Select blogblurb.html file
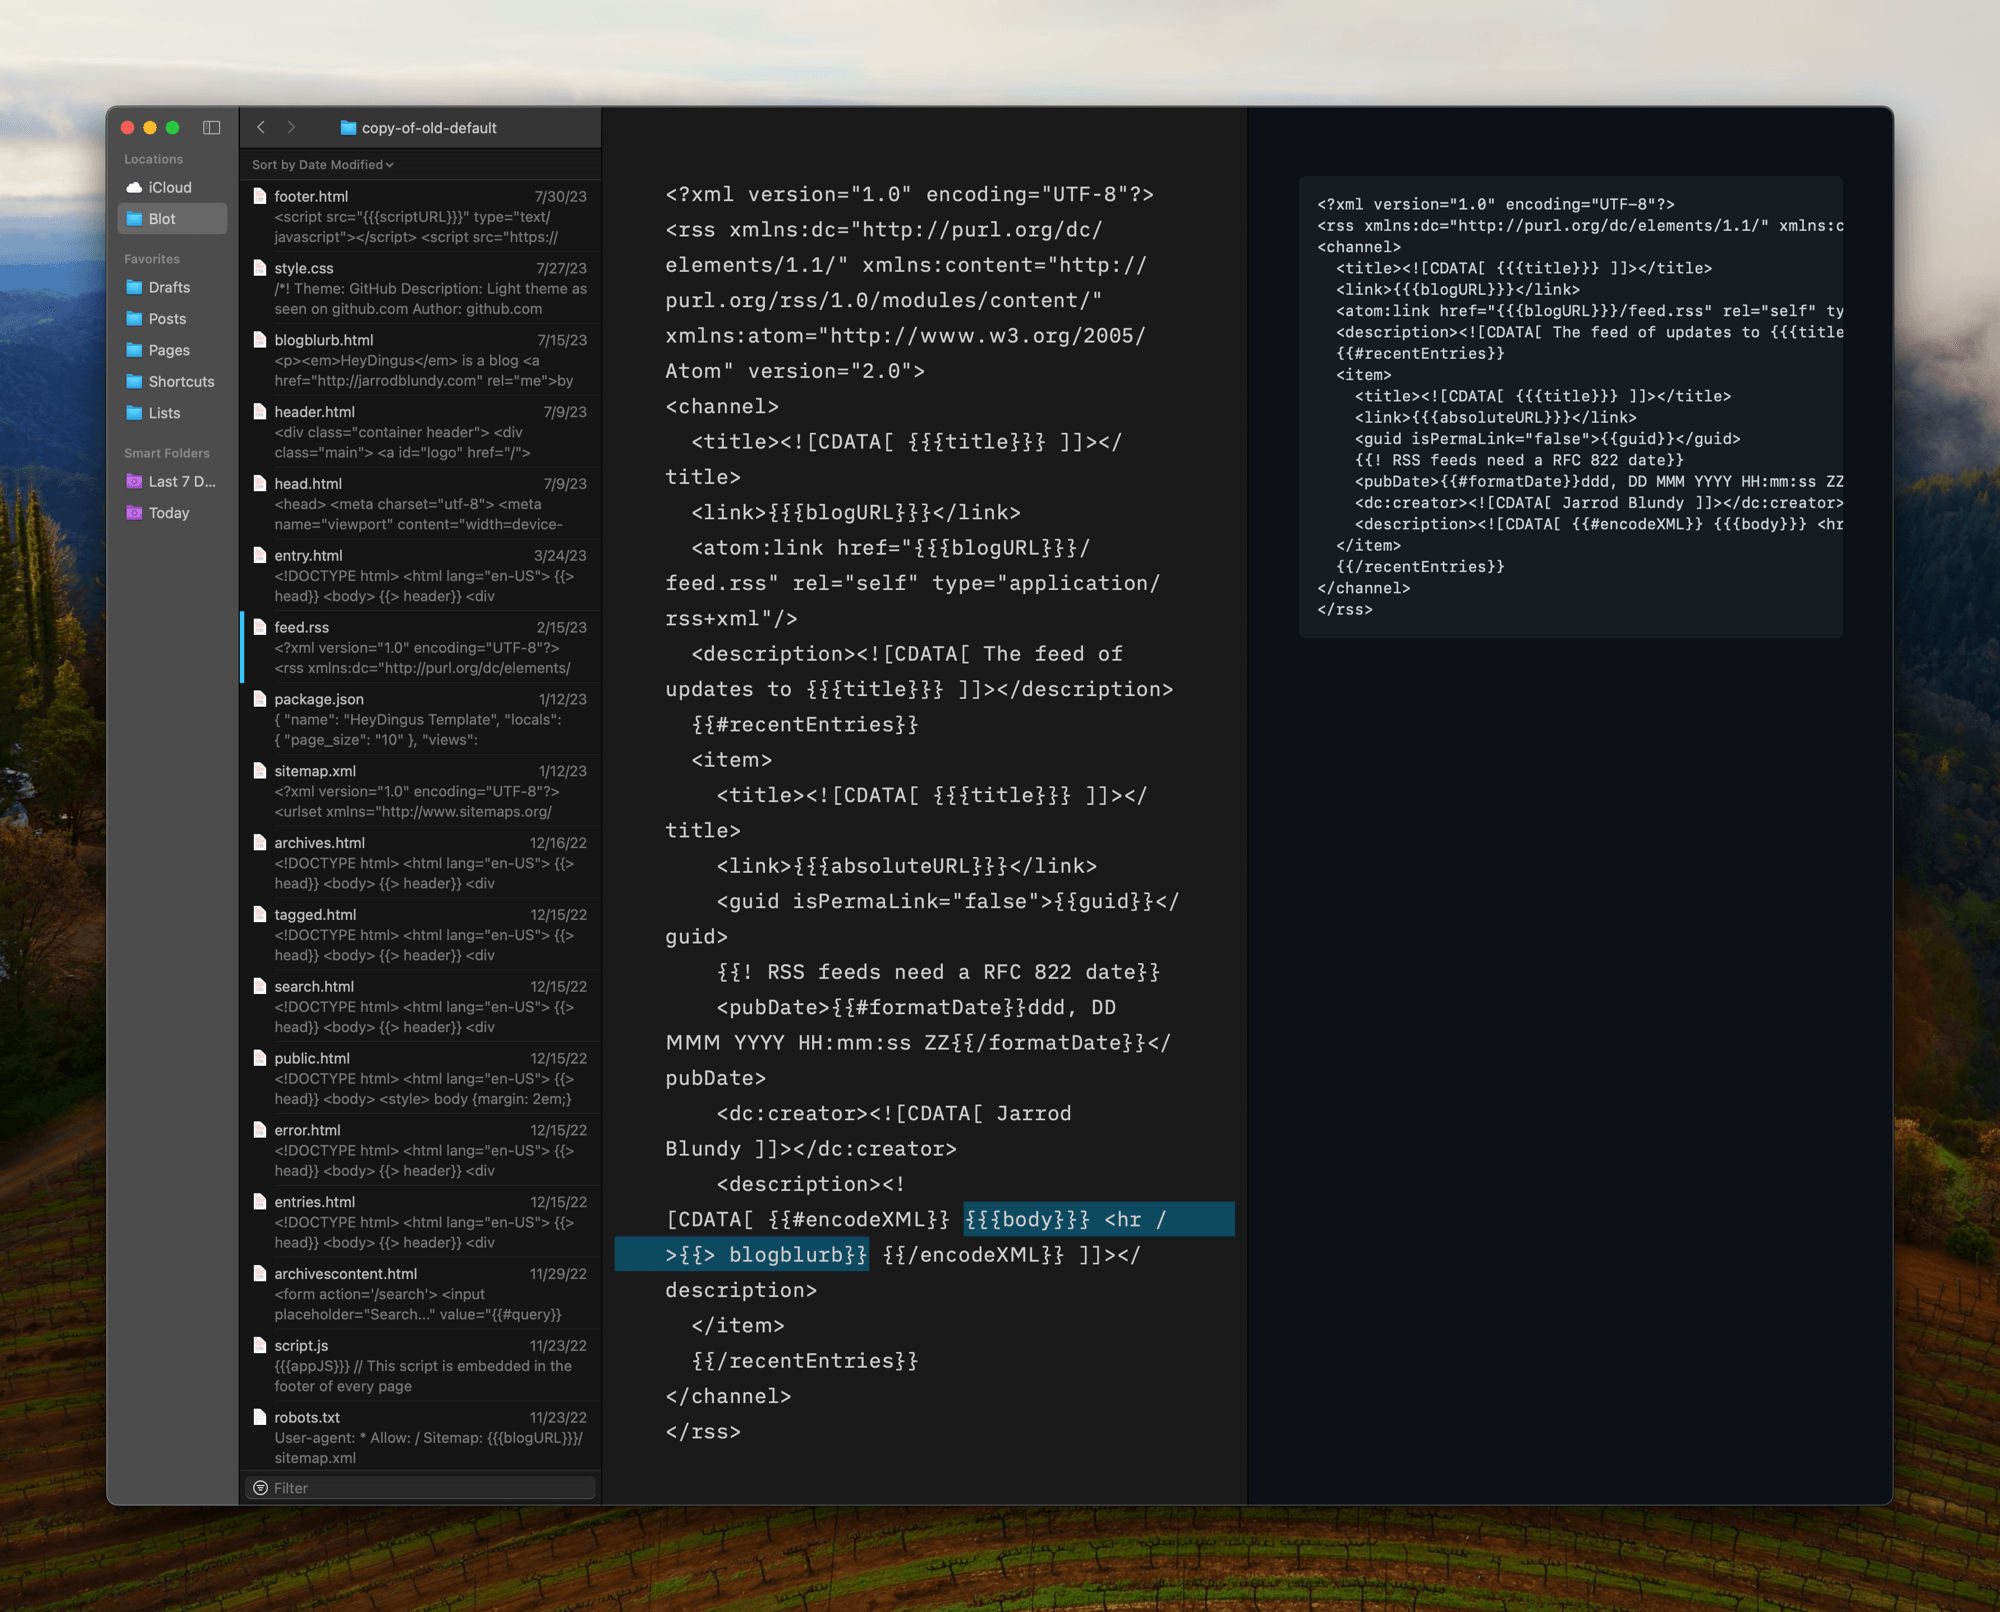This screenshot has height=1612, width=2000. (421, 360)
